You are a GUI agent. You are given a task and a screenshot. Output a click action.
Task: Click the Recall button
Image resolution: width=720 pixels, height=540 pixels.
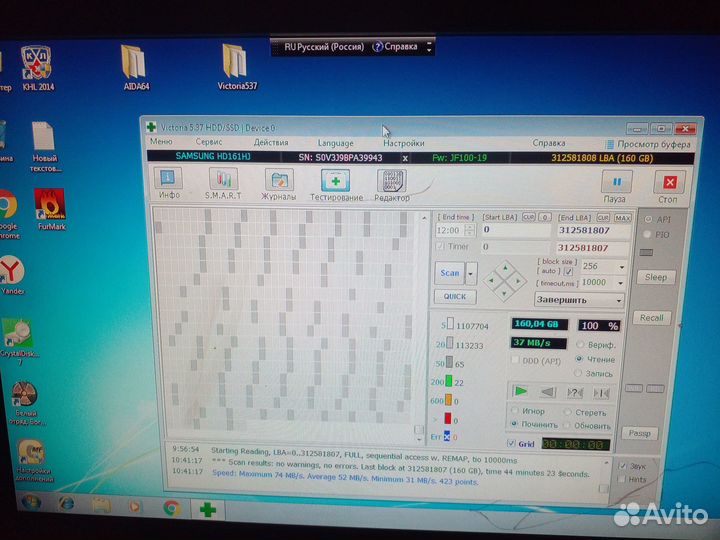[652, 317]
